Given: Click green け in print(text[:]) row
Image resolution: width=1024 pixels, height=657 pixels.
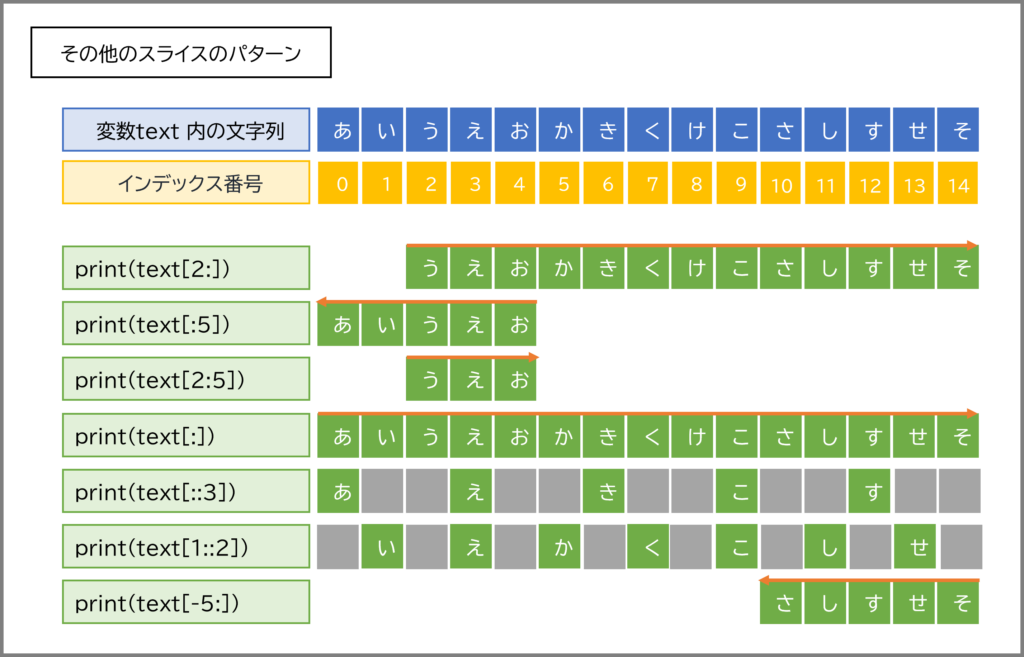Looking at the screenshot, I should pyautogui.click(x=692, y=436).
